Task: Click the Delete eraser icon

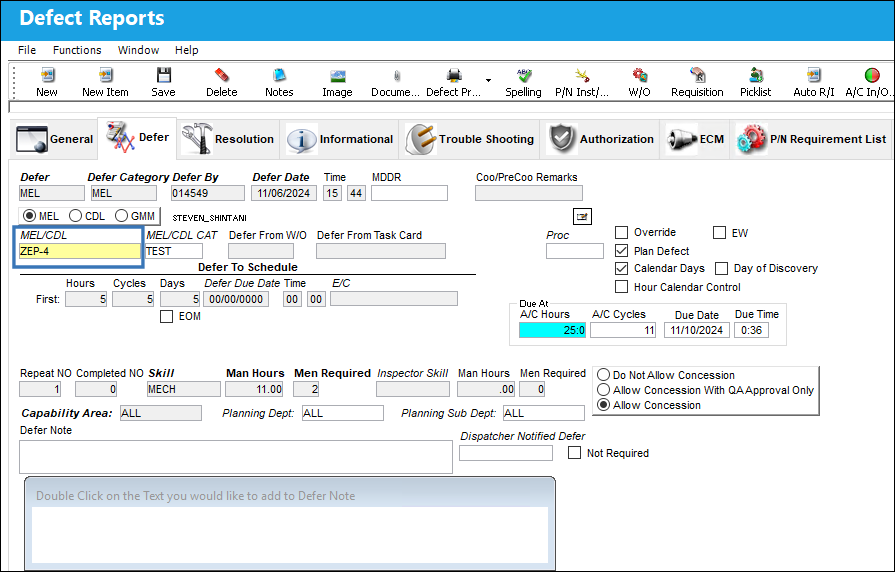Action: [x=221, y=75]
